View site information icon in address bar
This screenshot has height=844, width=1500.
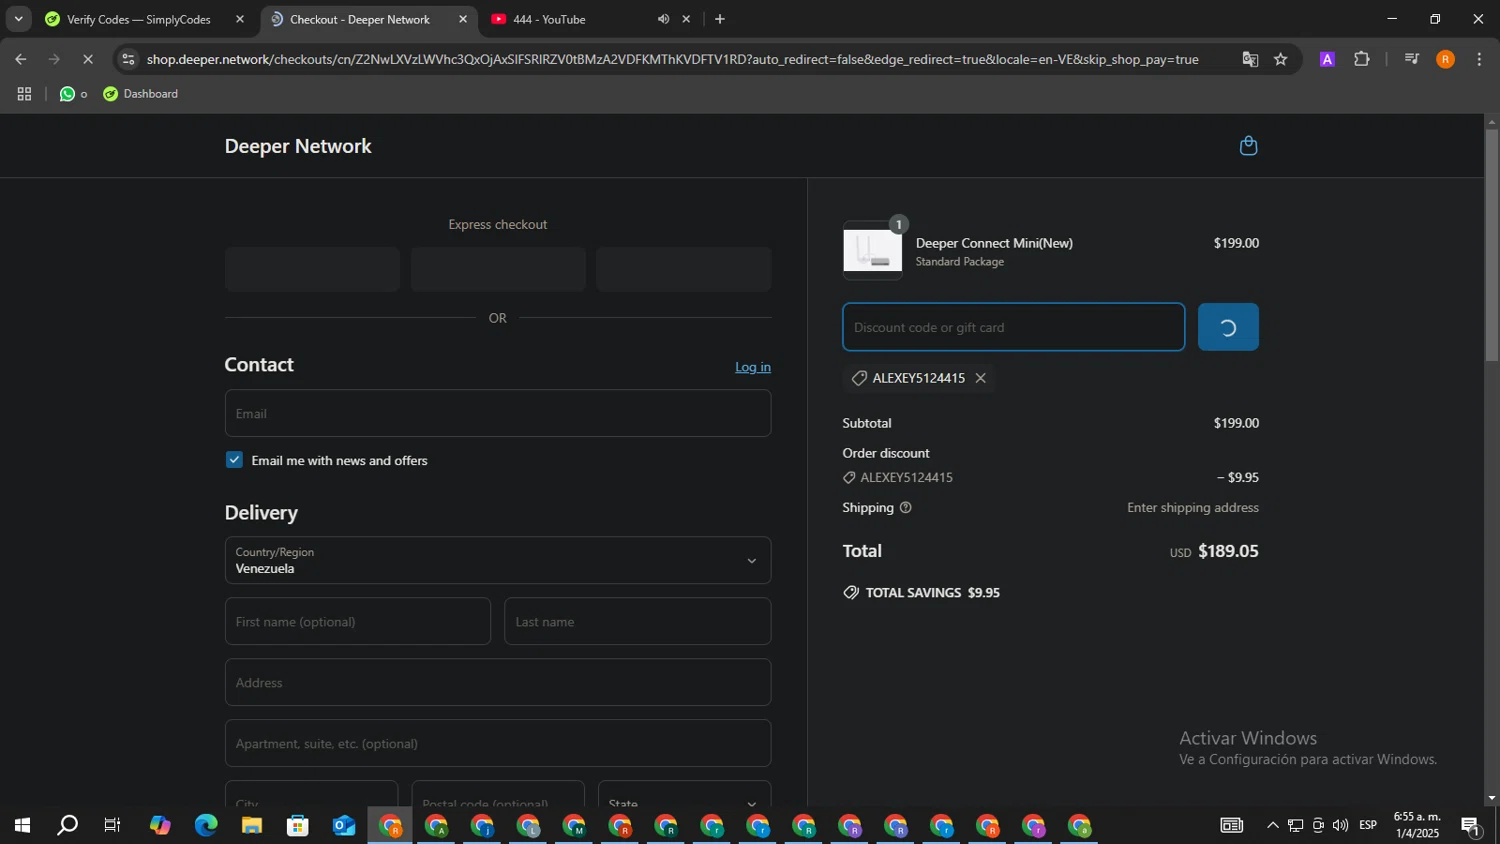pos(127,59)
